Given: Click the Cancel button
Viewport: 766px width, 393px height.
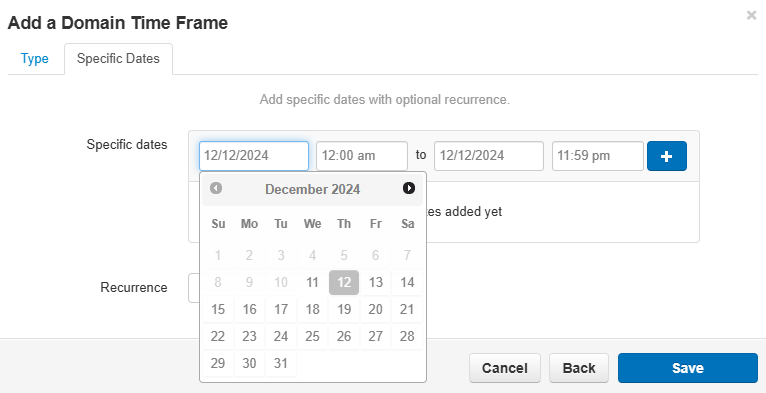Looking at the screenshot, I should point(505,368).
